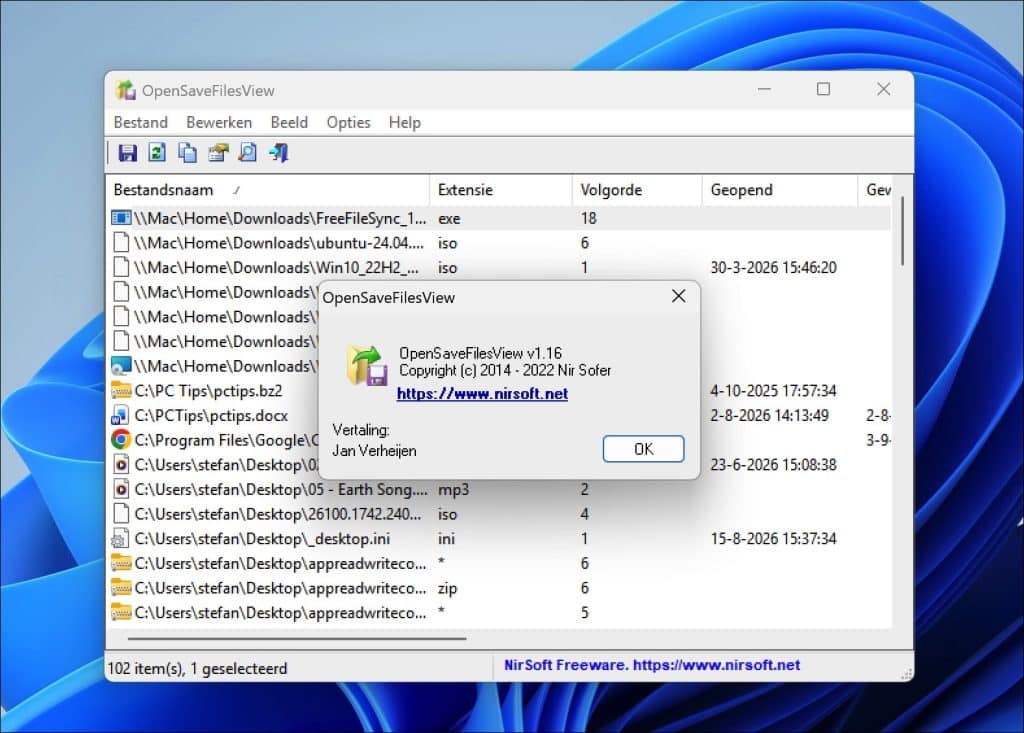Close the About dialog with its X
This screenshot has height=733, width=1024.
click(x=679, y=297)
